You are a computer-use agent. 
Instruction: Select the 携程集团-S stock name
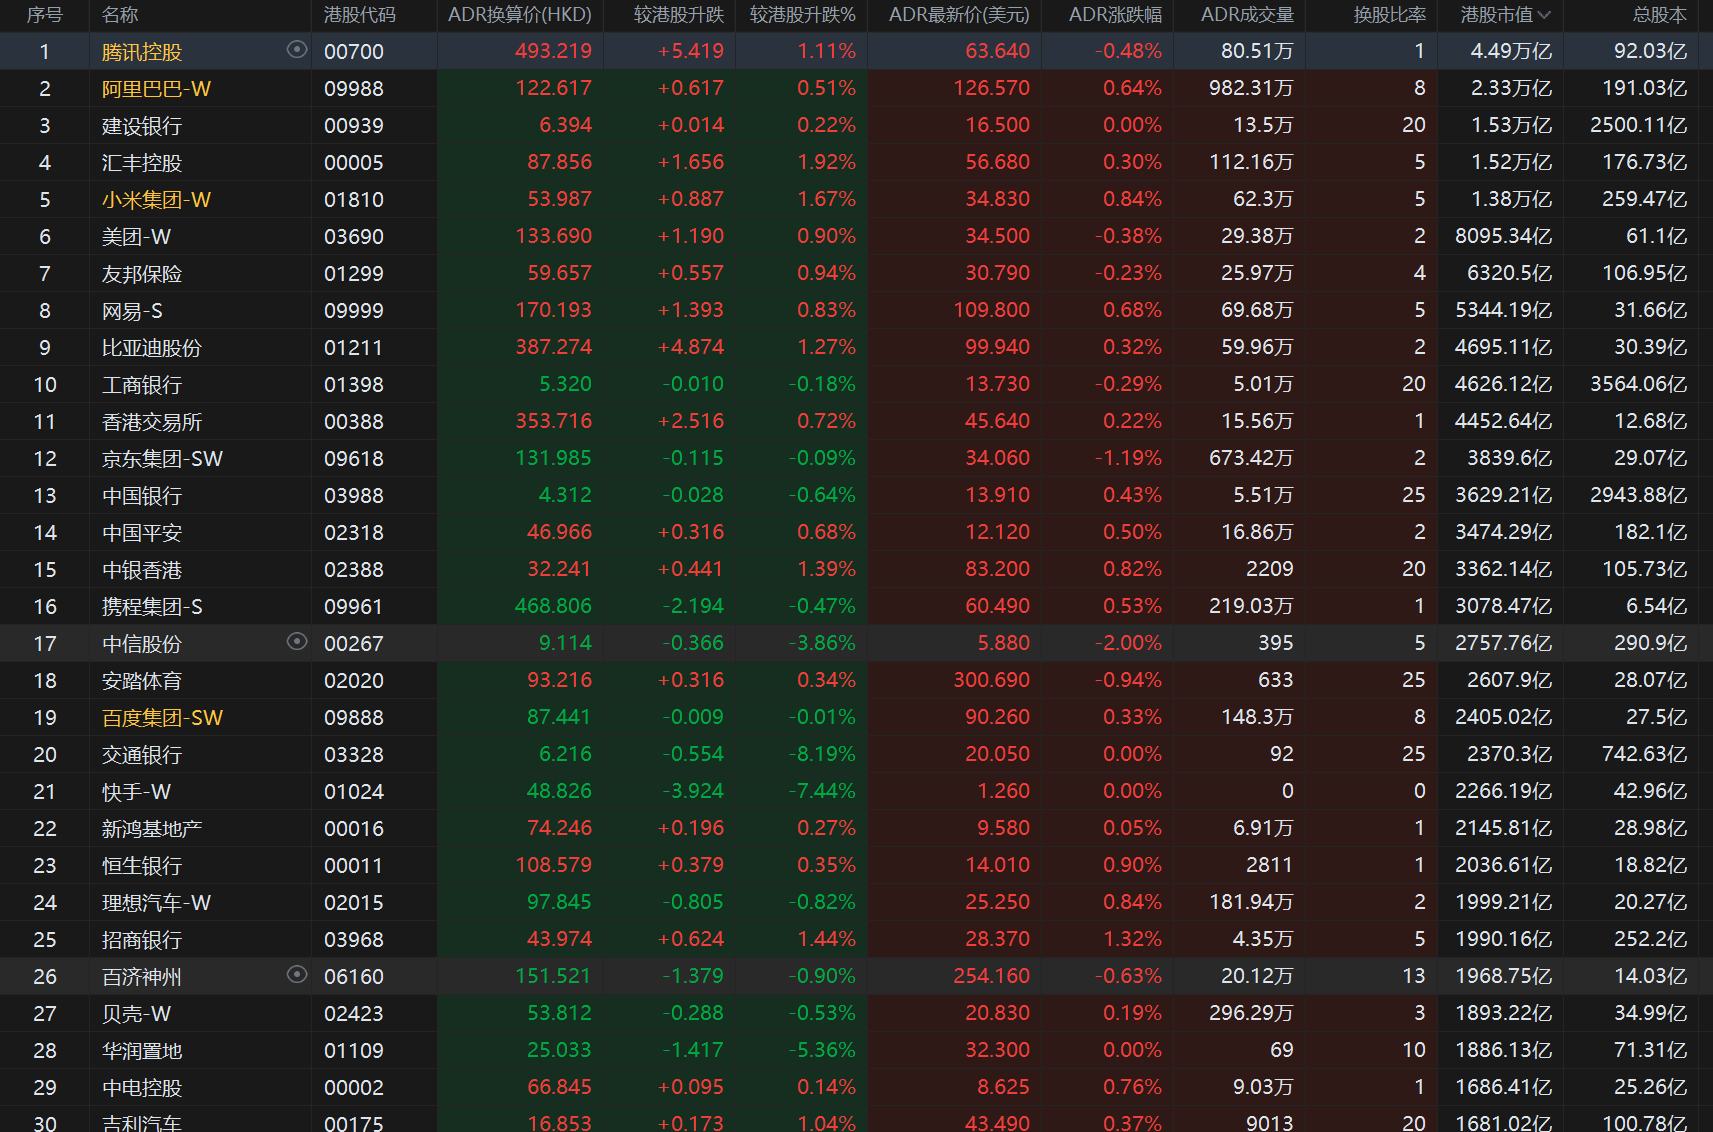[x=153, y=607]
